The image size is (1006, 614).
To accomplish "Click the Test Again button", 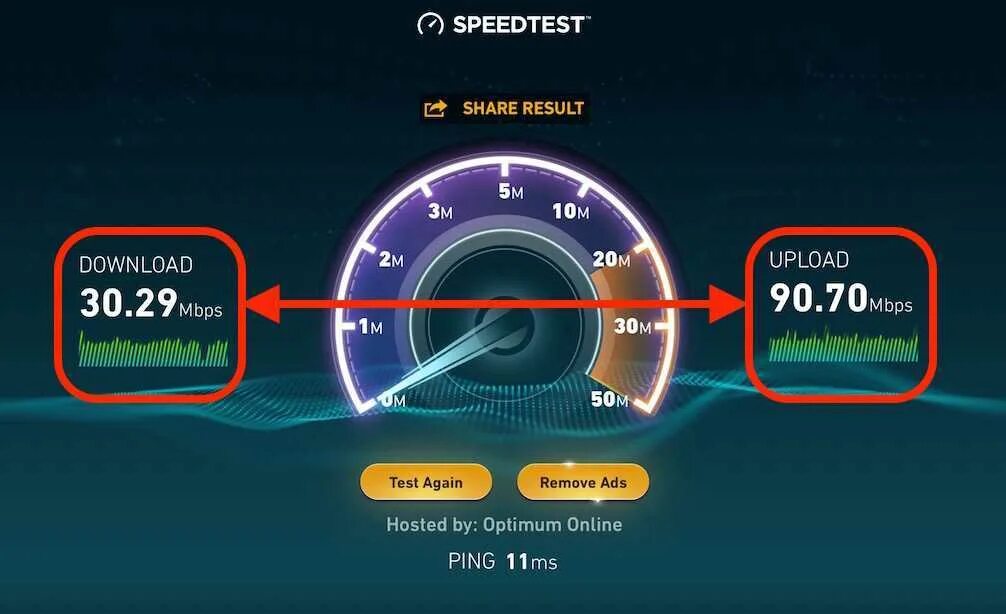I will [x=426, y=482].
